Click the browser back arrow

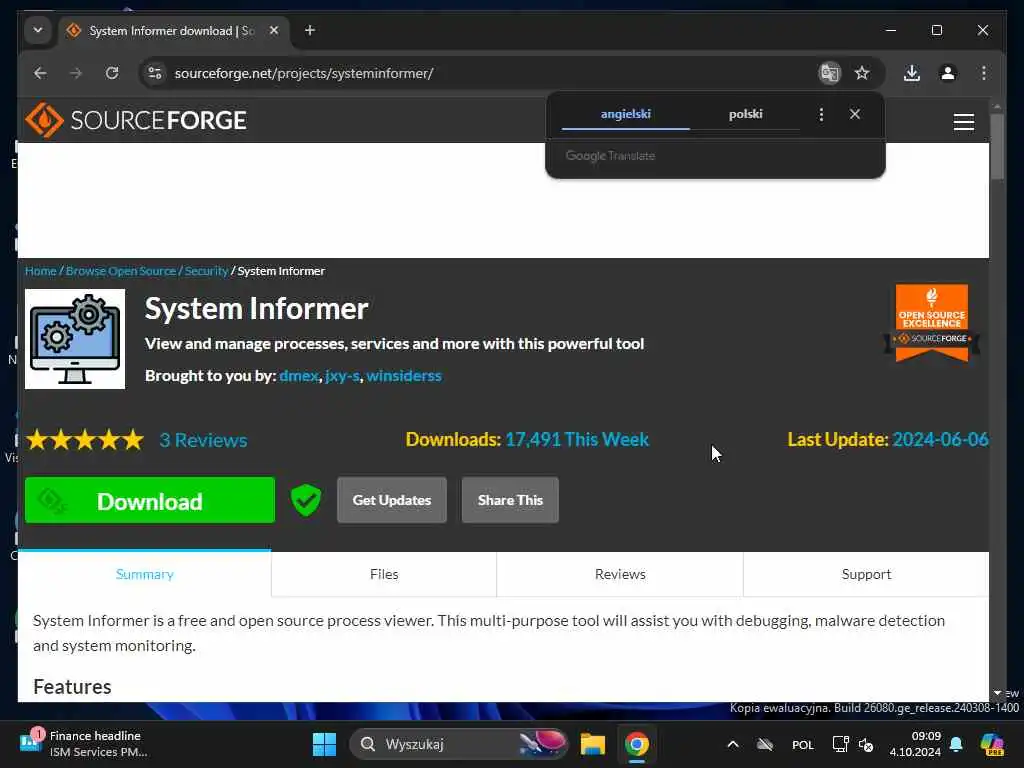[x=40, y=73]
